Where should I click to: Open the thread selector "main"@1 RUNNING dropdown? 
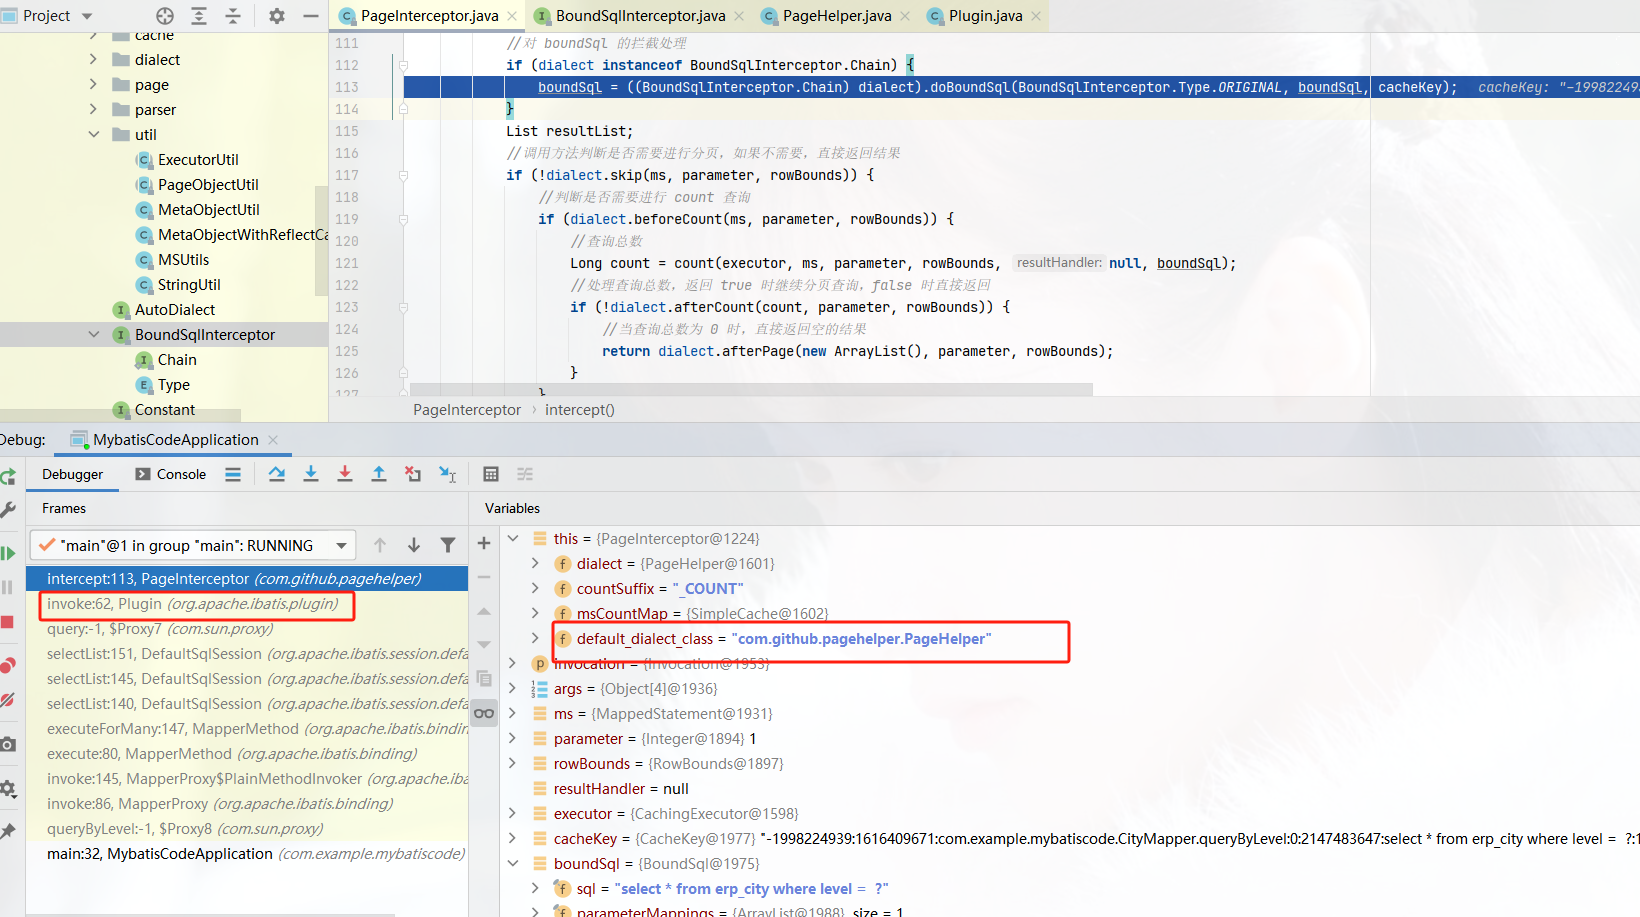[194, 545]
